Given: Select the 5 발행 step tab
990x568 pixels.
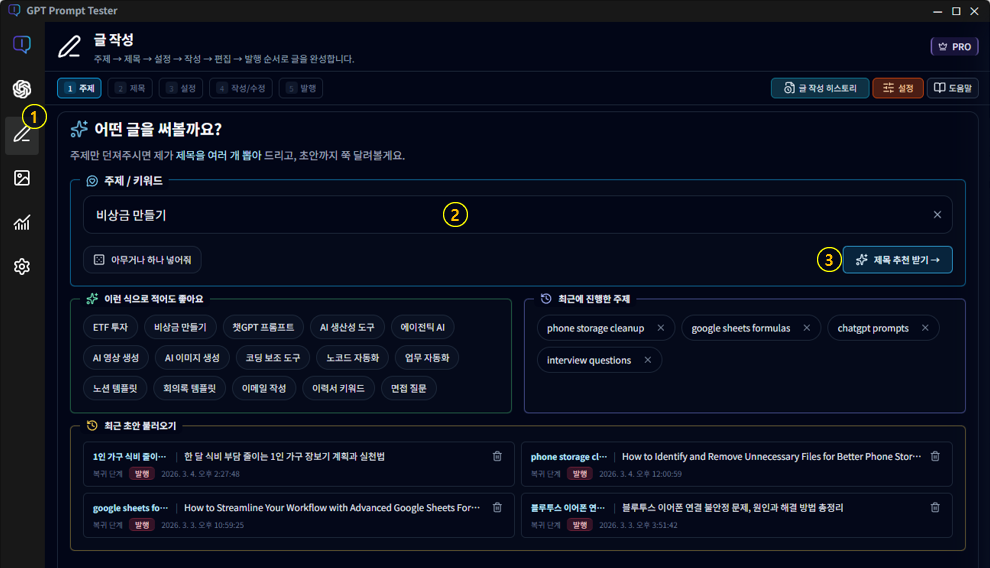Looking at the screenshot, I should [301, 88].
